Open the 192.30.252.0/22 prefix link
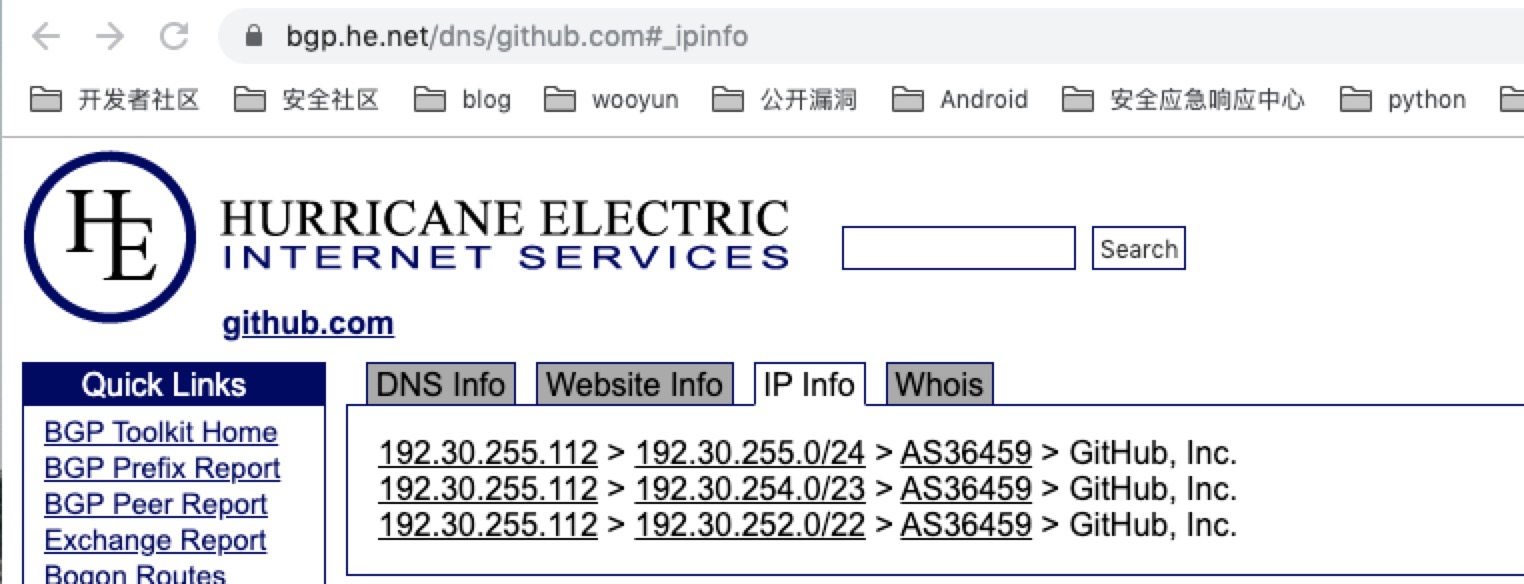1524x584 pixels. coord(750,523)
